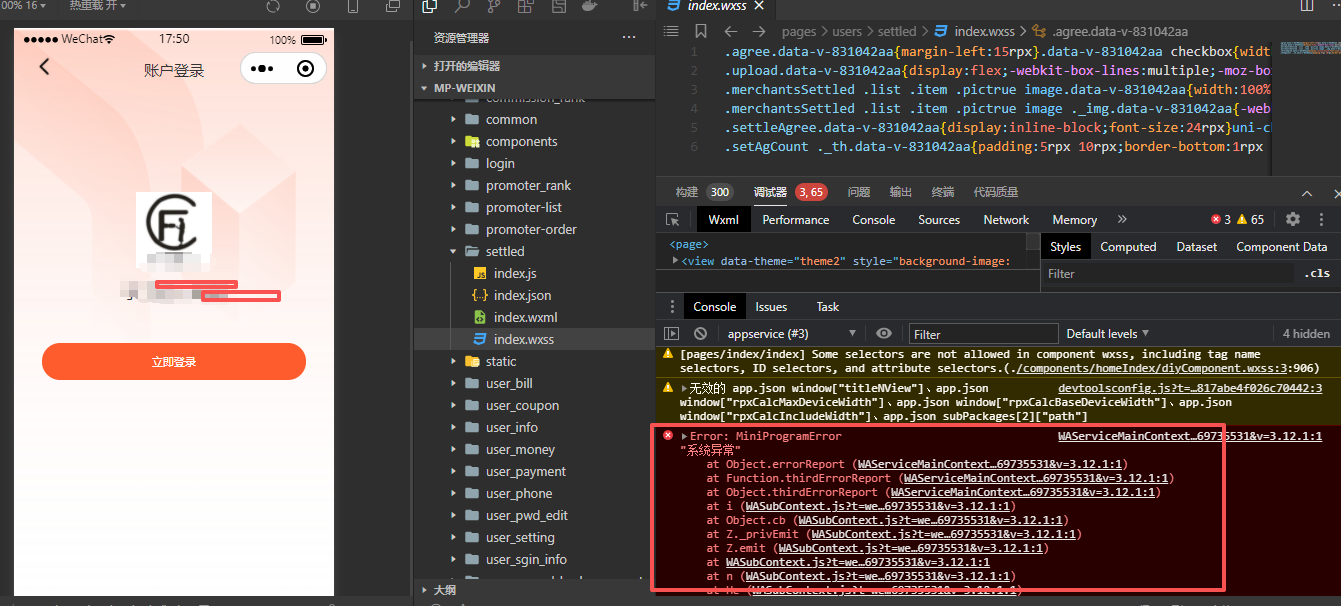Open the source control branch icon
The height and width of the screenshot is (606, 1341).
494,6
